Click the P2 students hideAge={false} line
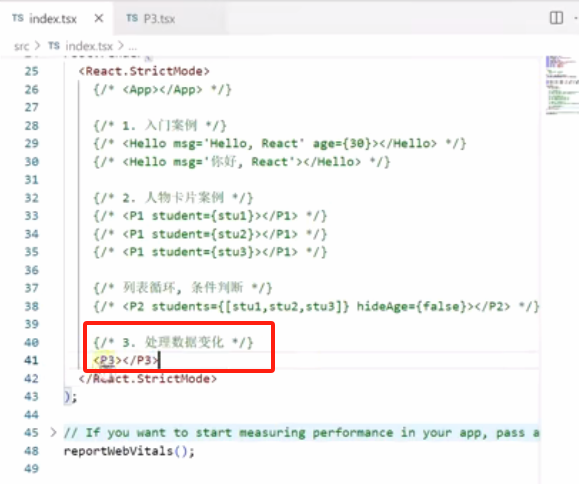579x484 pixels. (316, 306)
